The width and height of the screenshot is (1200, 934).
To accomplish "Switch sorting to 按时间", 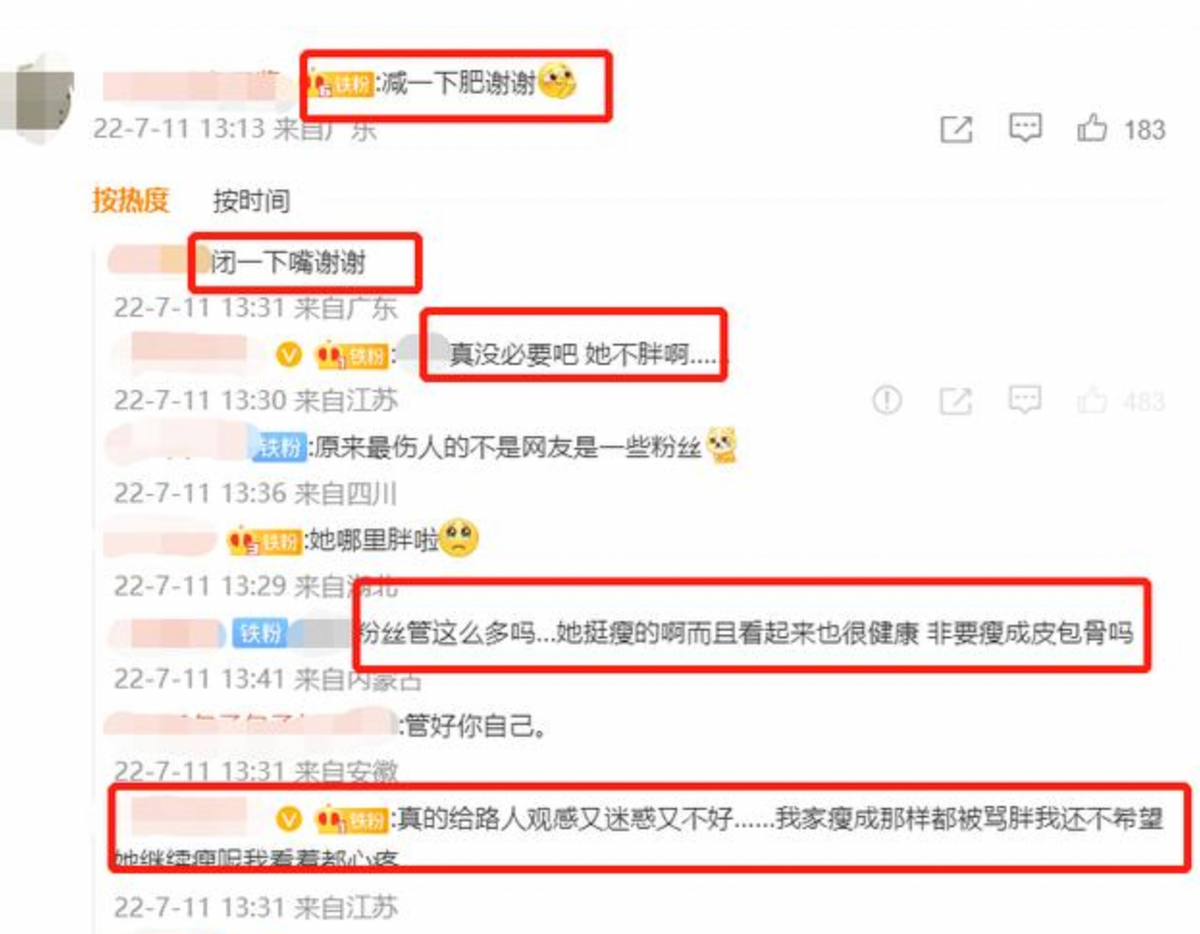I will (x=251, y=201).
